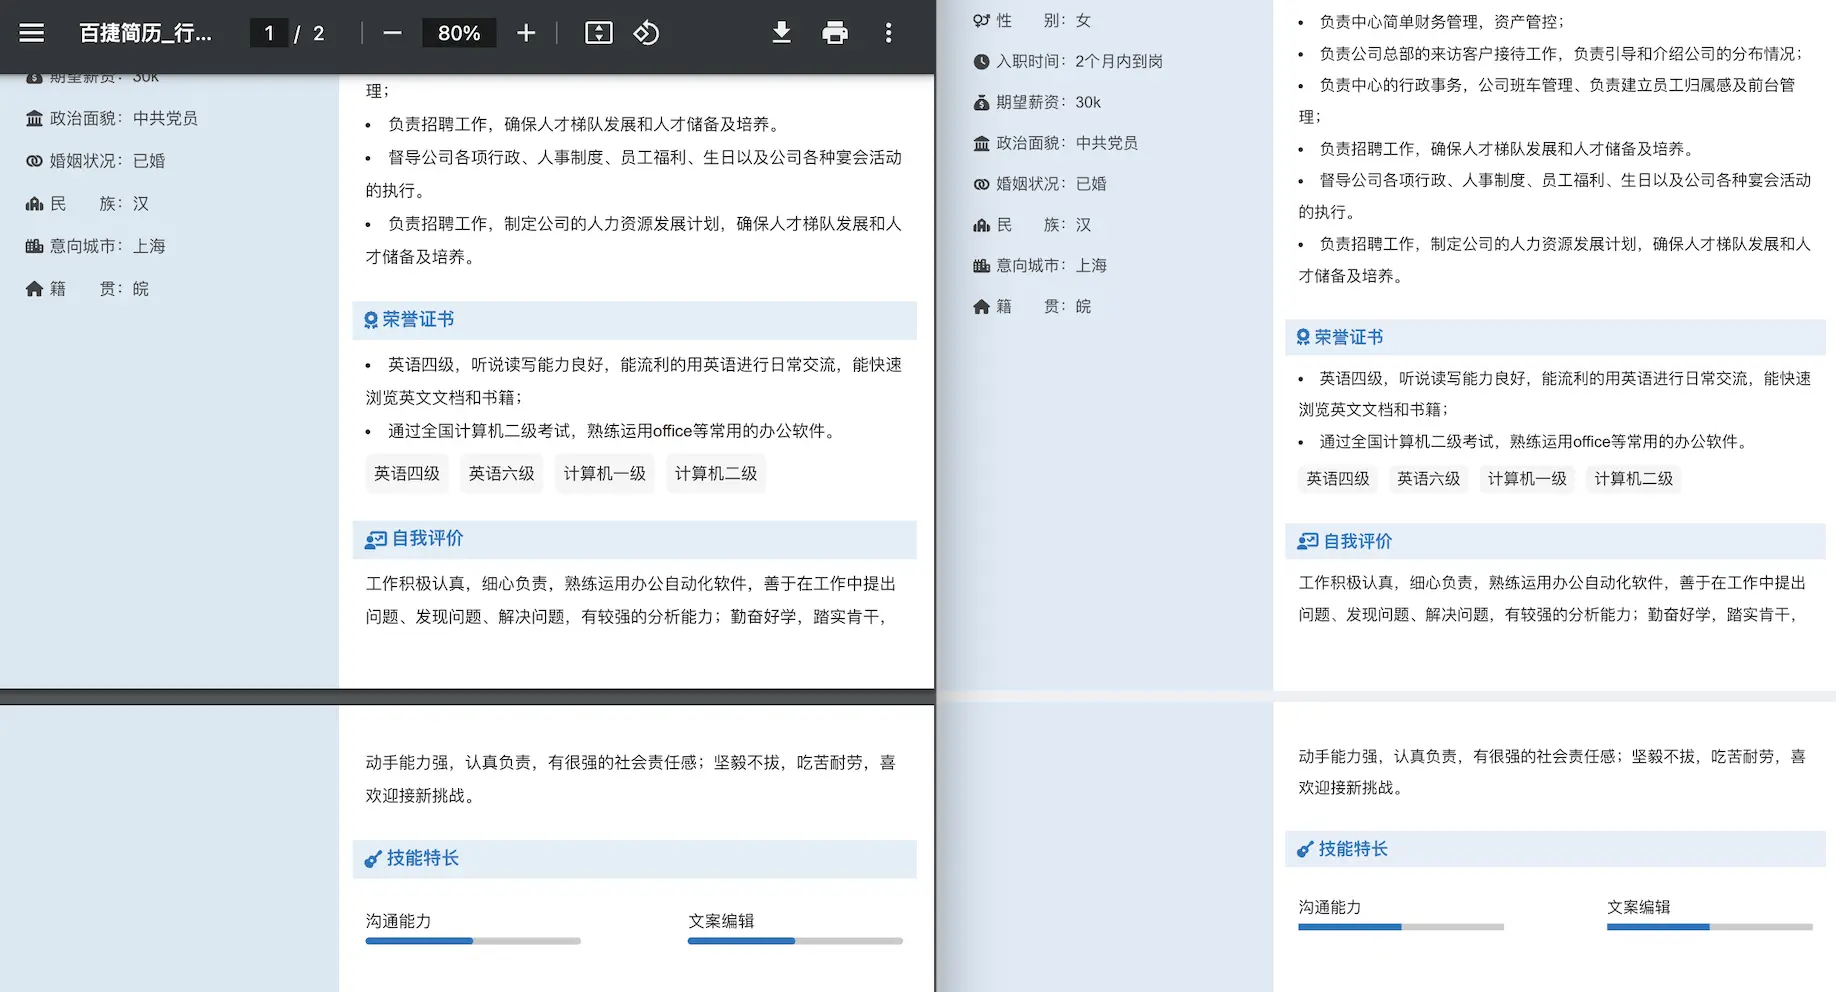Viewport: 1836px width, 992px height.
Task: Click the 沟通能力 skill bar in the PDF
Action: pos(473,941)
